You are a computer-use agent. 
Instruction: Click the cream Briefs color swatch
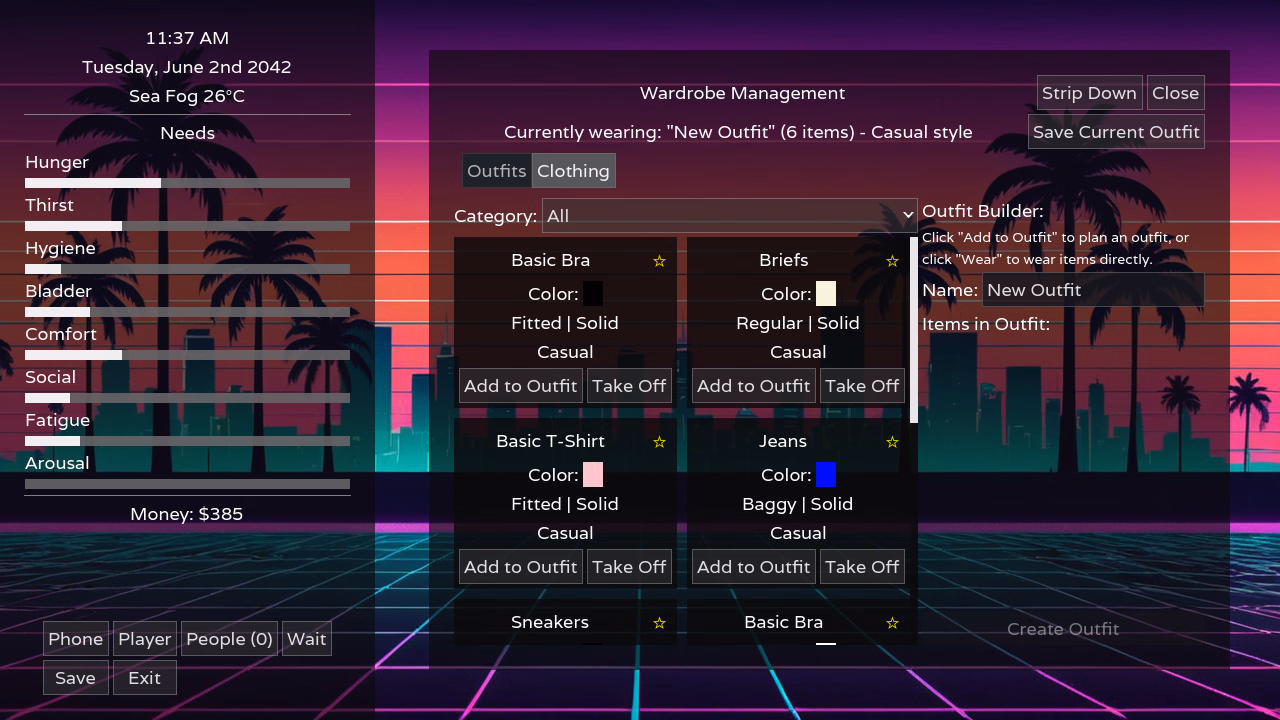(x=826, y=294)
